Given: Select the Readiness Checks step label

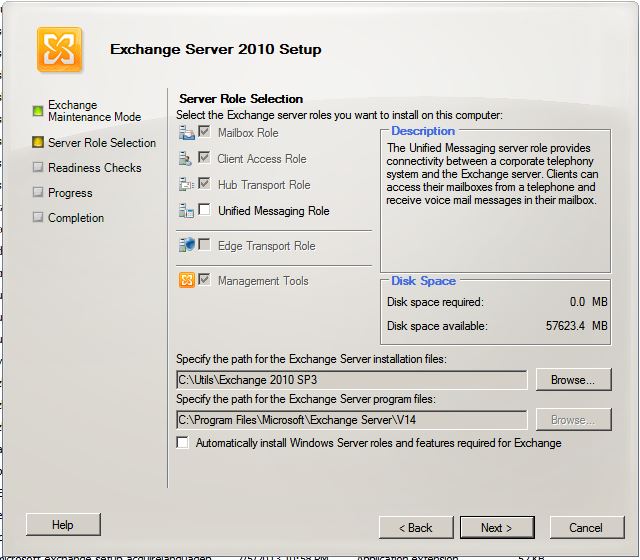Looking at the screenshot, I should (x=95, y=168).
